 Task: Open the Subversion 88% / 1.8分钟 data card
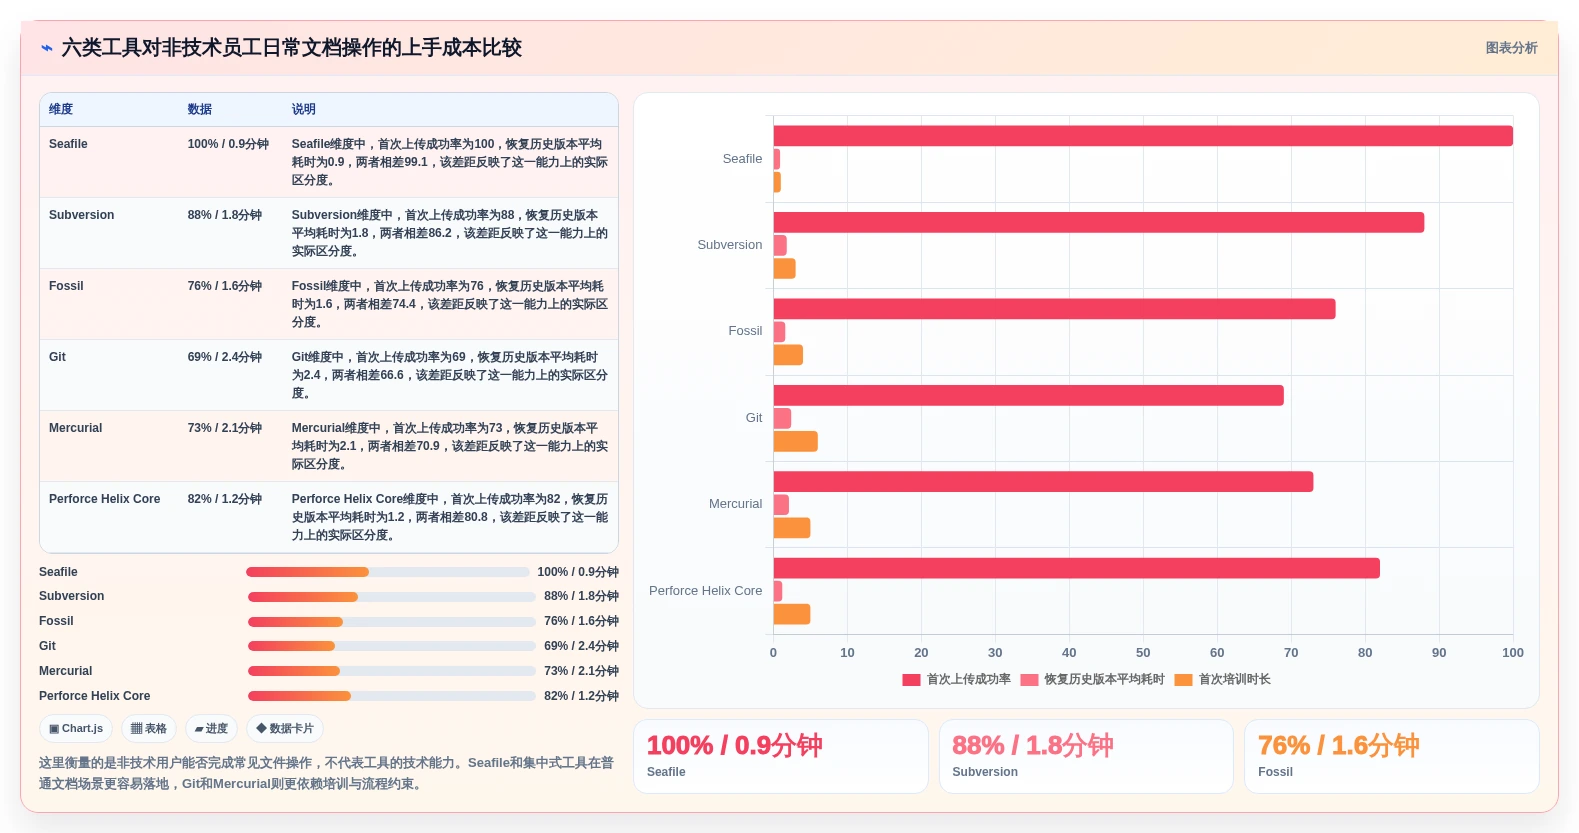point(1086,757)
